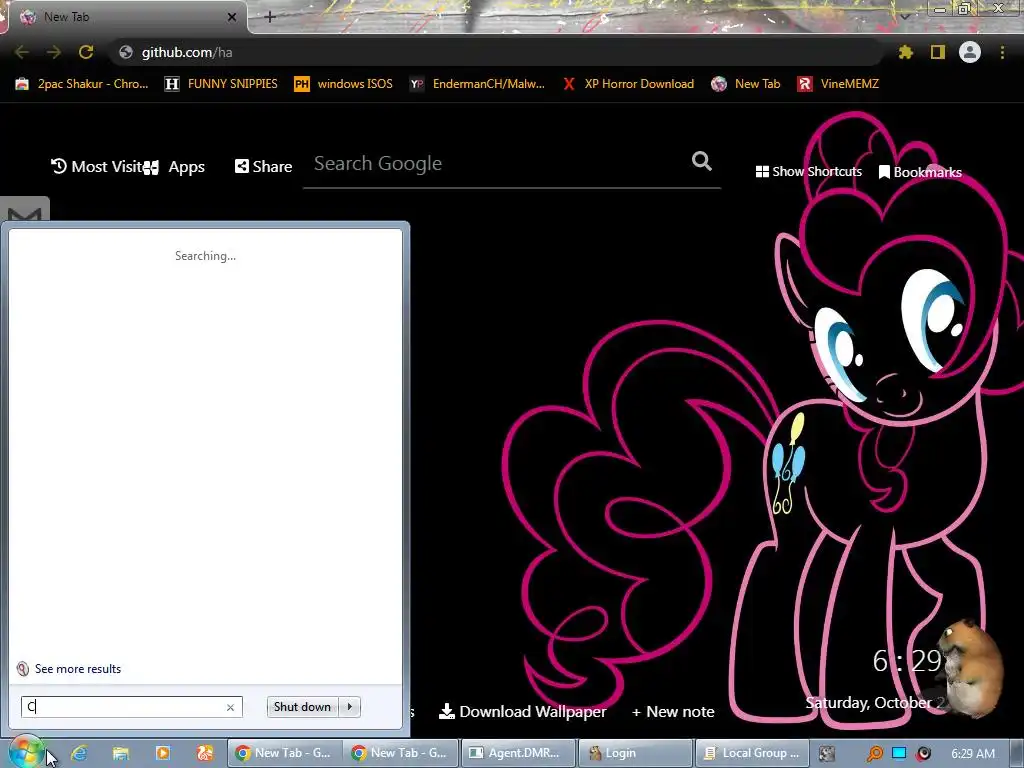Viewport: 1024px width, 768px height.
Task: Click the gray taskbar icon after Local Group
Action: (x=827, y=754)
